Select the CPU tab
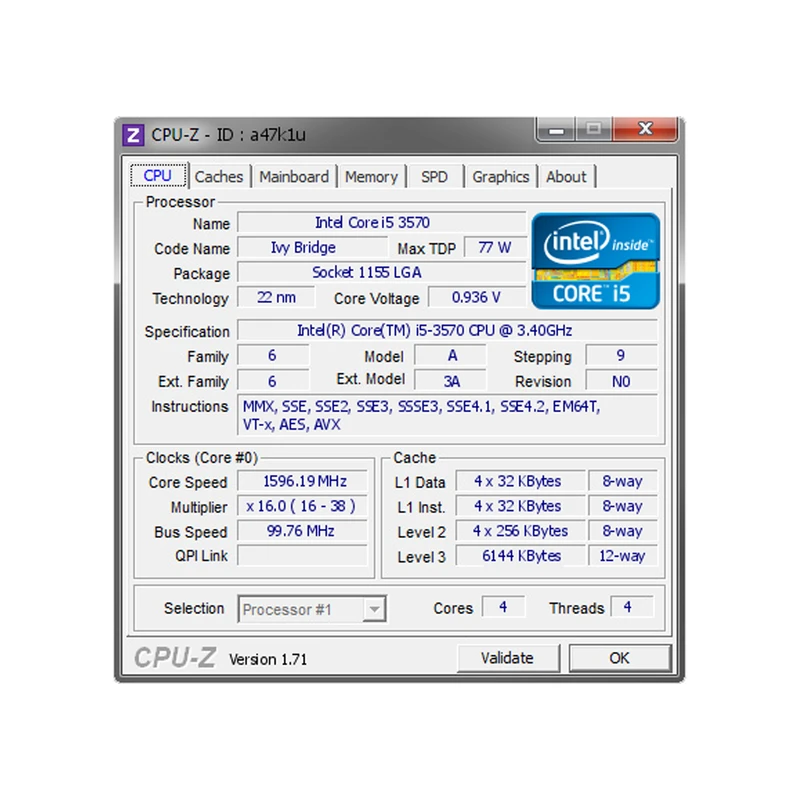This screenshot has height=800, width=800. (x=157, y=176)
